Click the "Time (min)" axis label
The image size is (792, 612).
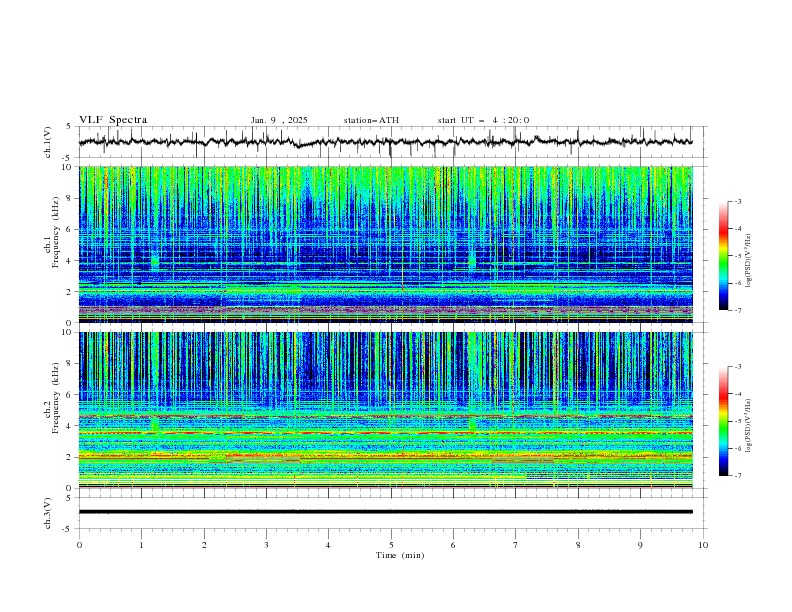coord(400,555)
